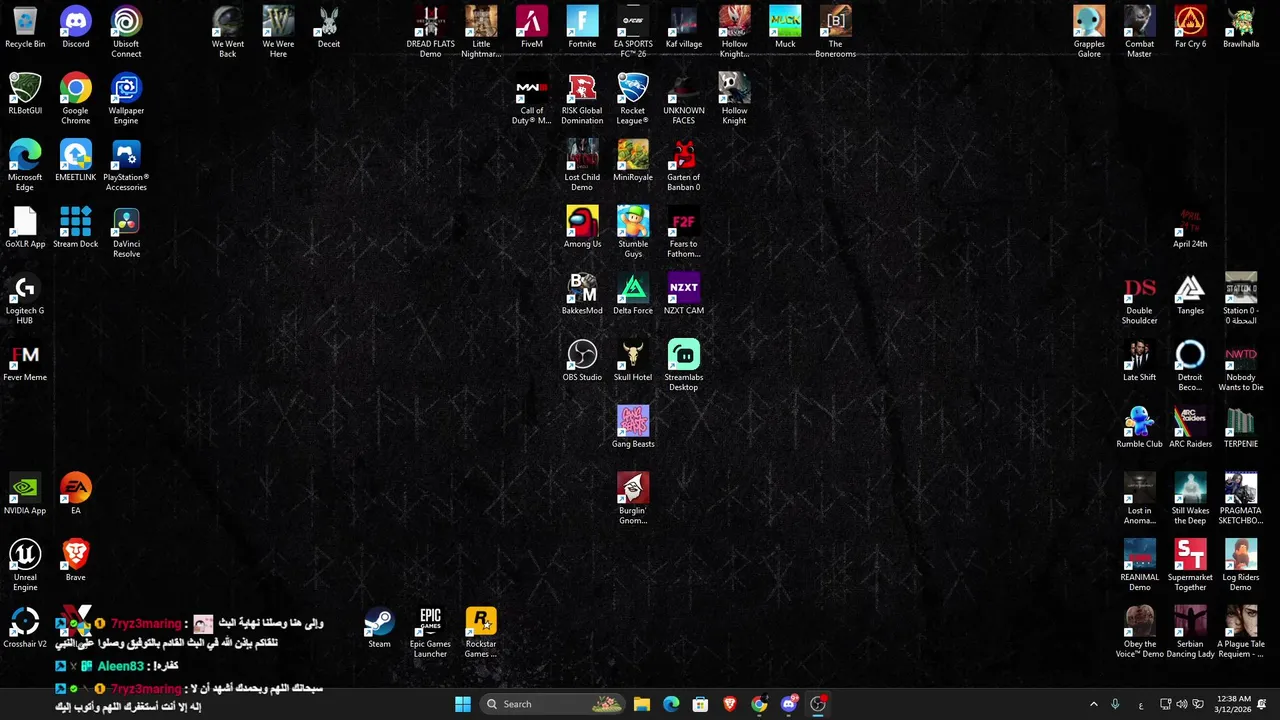Open the We Went Back shortcut

228,32
